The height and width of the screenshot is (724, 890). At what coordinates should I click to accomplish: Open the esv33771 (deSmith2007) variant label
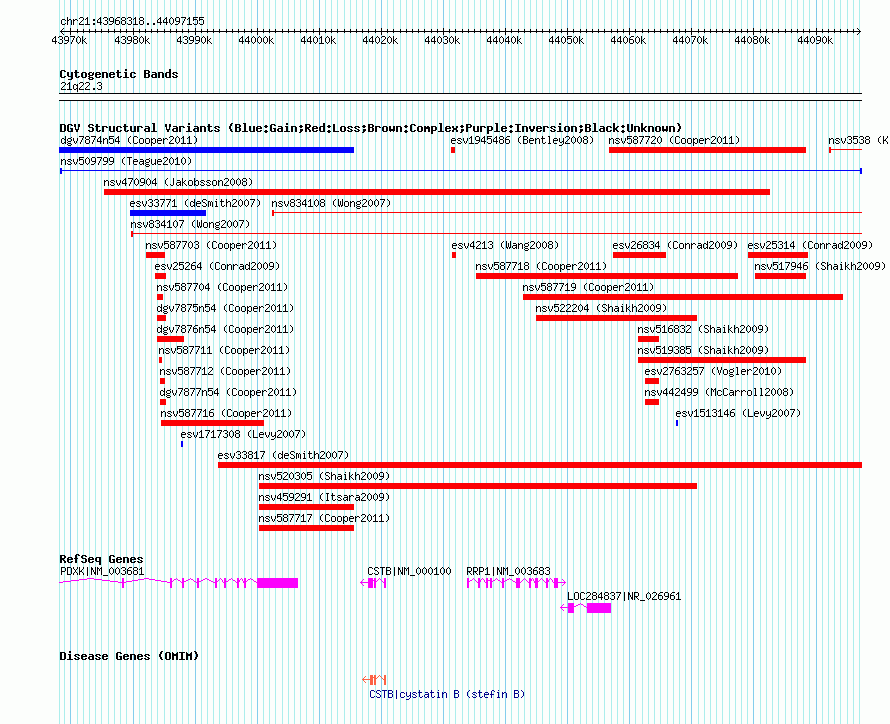(x=195, y=203)
